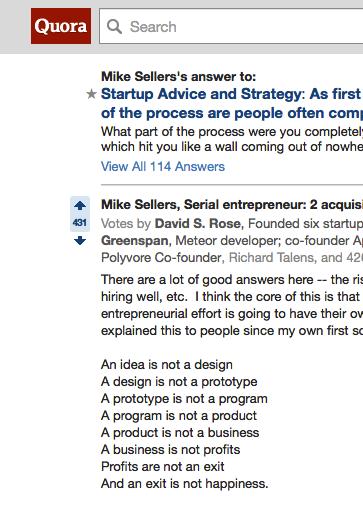
Task: Open the Greenspan voter profile
Action: [x=134, y=240]
